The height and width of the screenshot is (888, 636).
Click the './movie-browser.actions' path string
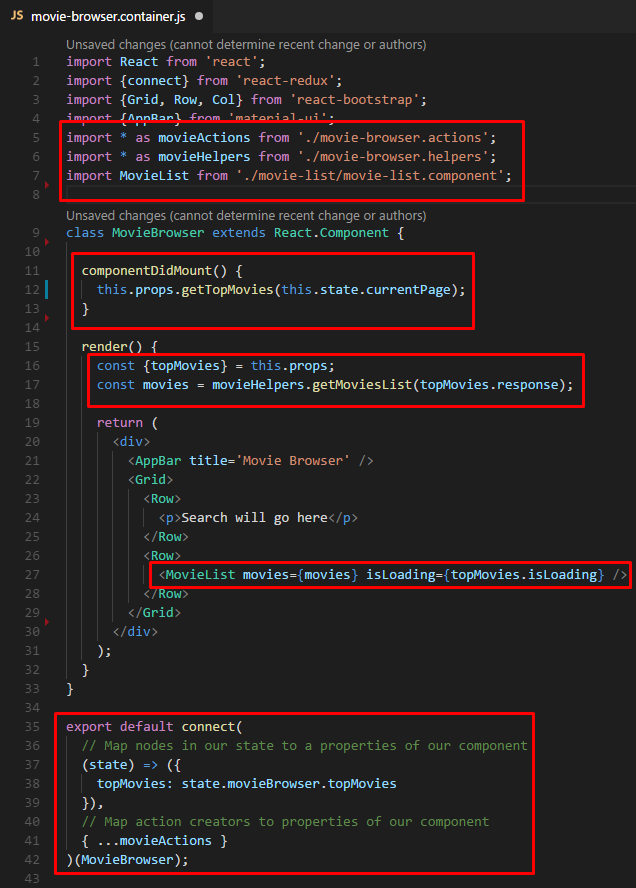pyautogui.click(x=393, y=138)
